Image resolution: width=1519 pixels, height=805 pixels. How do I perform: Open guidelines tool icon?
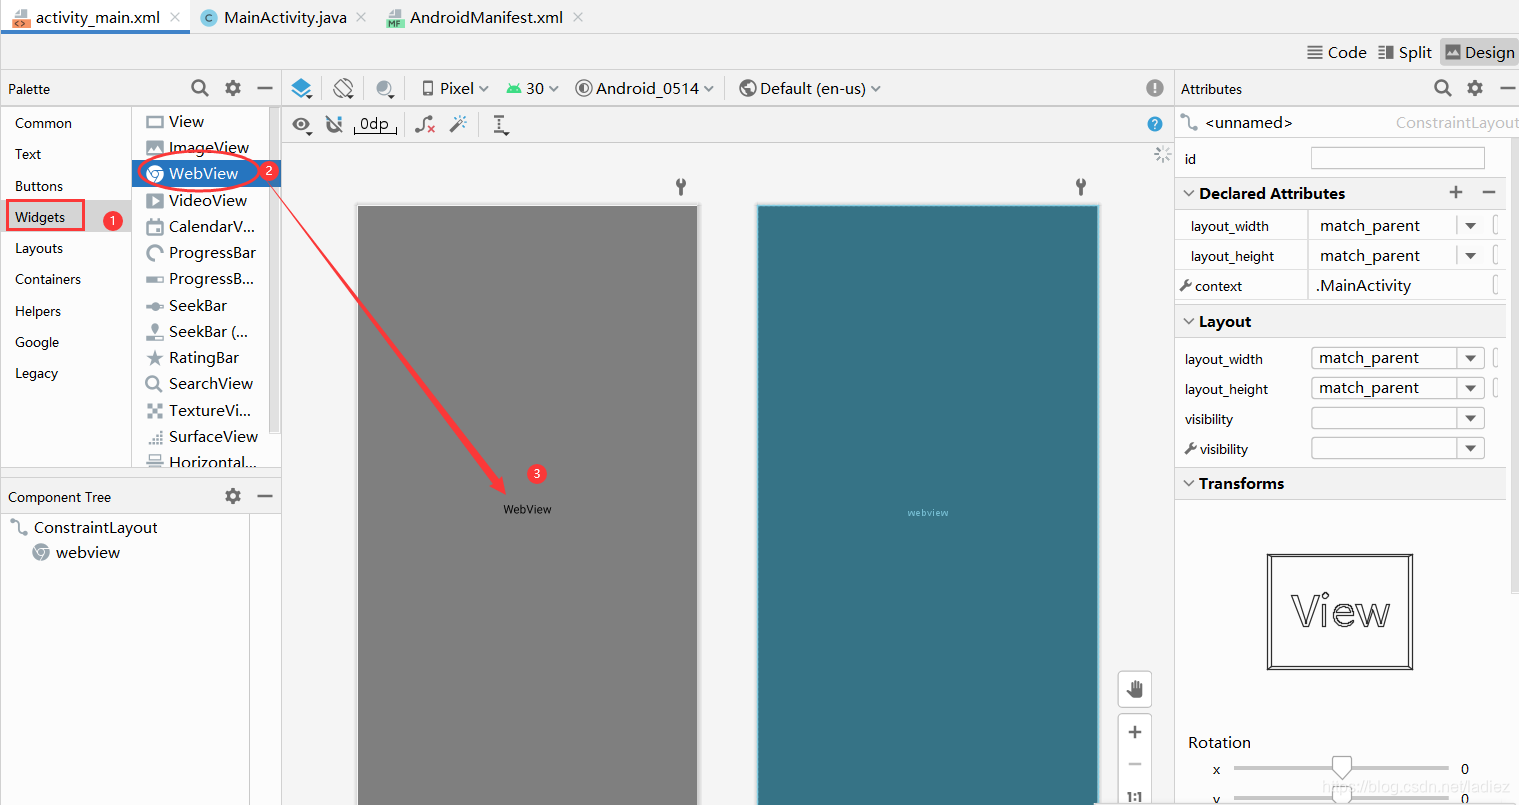(501, 125)
